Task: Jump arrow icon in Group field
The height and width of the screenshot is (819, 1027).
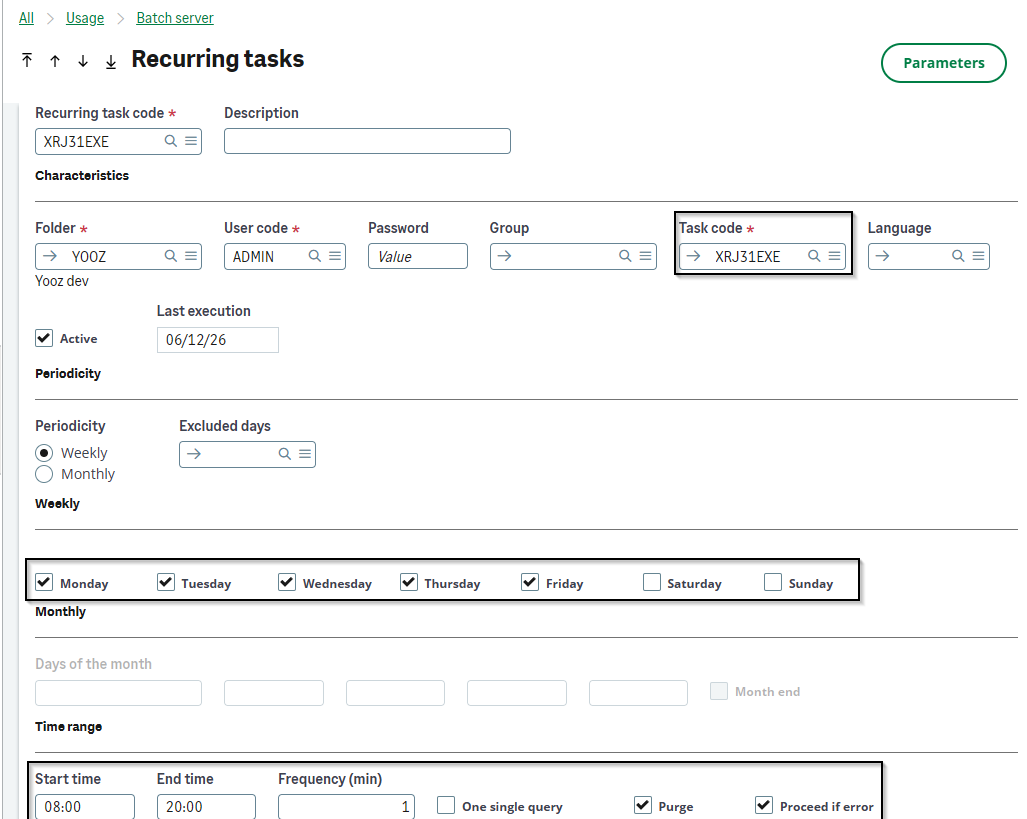Action: (504, 256)
